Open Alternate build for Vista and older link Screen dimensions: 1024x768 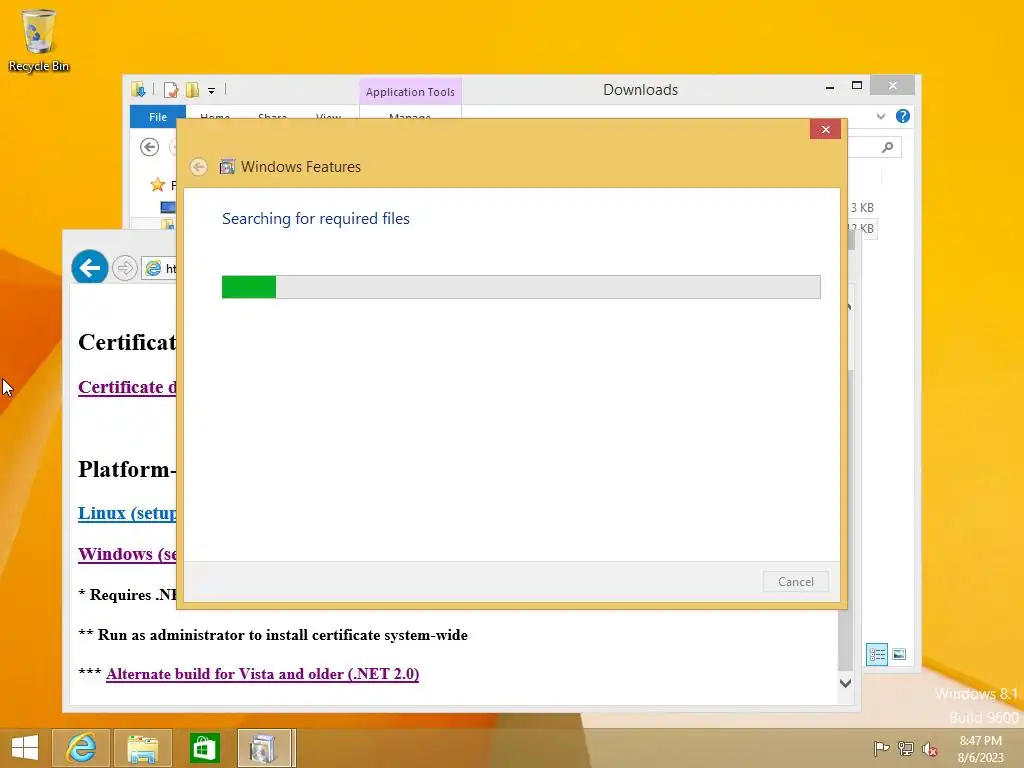(x=263, y=674)
